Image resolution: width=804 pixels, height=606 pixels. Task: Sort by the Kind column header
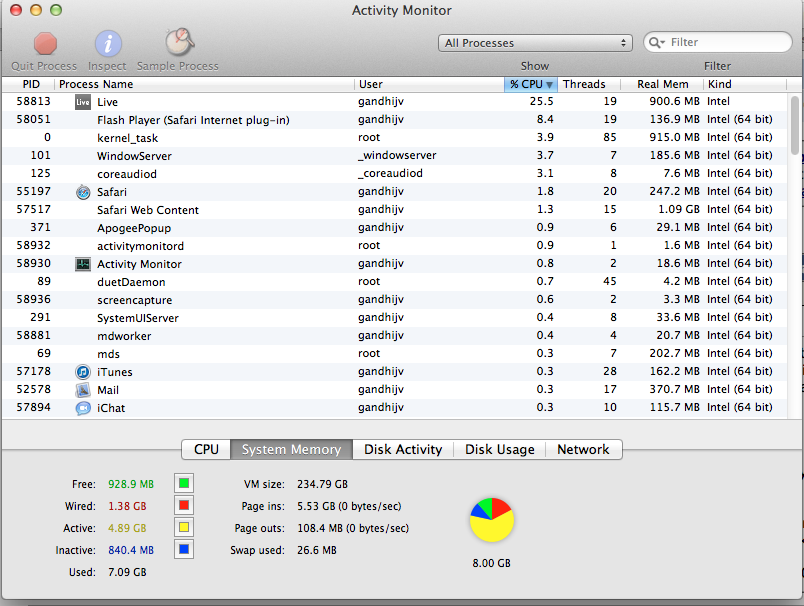click(745, 84)
